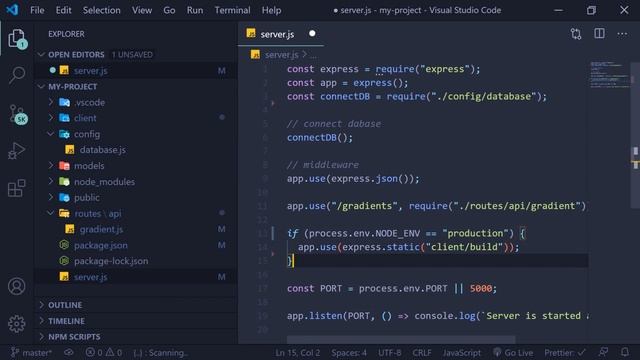This screenshot has width=640, height=360.
Task: Collapse the routes \ api folder
Action: click(51, 213)
